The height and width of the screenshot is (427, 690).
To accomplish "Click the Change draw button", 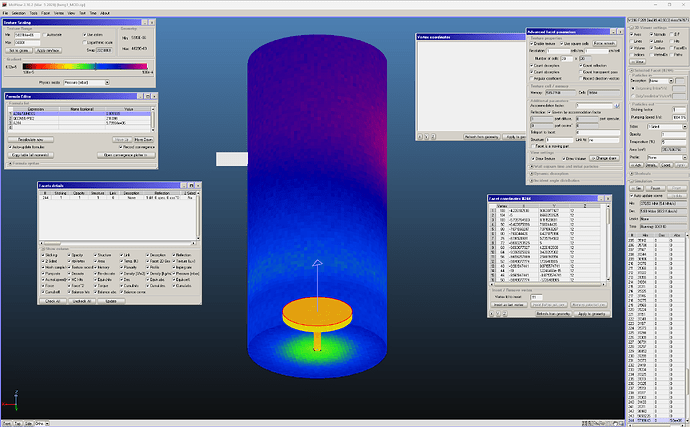I will click(604, 158).
